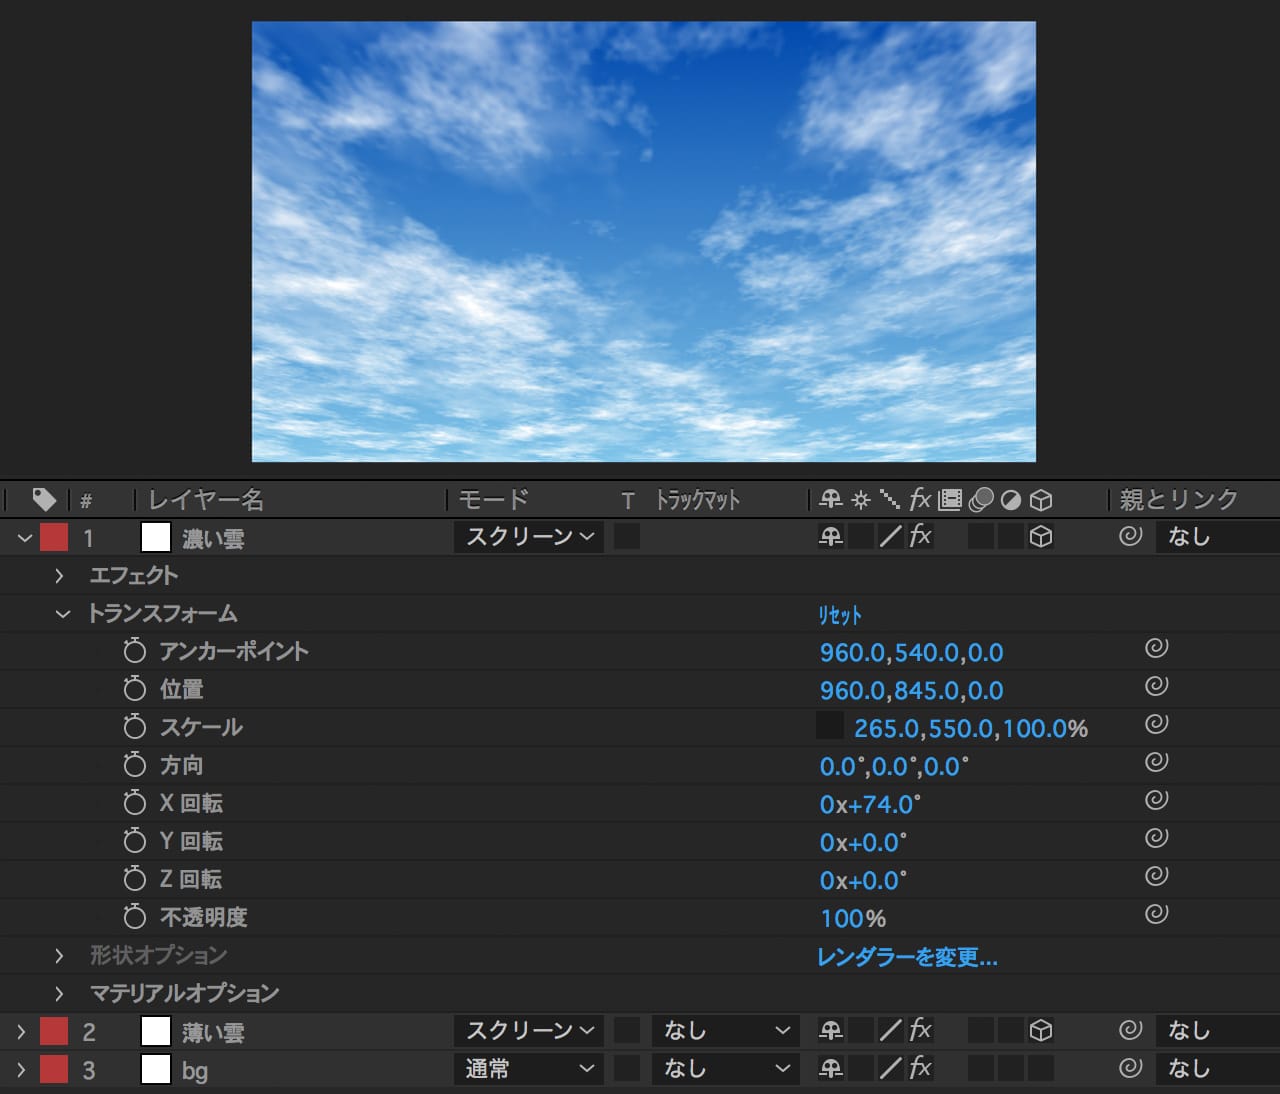The height and width of the screenshot is (1094, 1280).
Task: Expand the エフェクト group
Action: [59, 576]
